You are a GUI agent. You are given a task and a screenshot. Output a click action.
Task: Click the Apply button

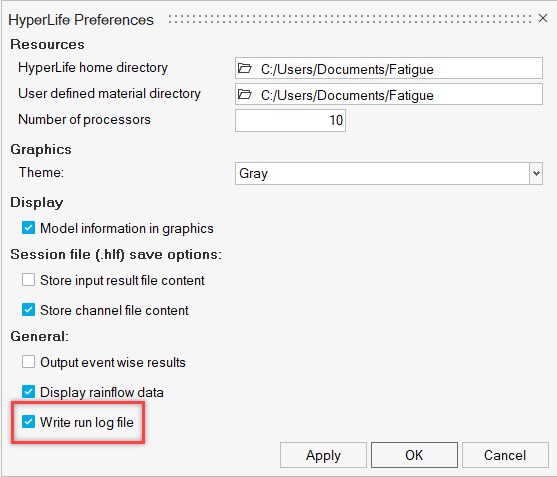point(323,455)
